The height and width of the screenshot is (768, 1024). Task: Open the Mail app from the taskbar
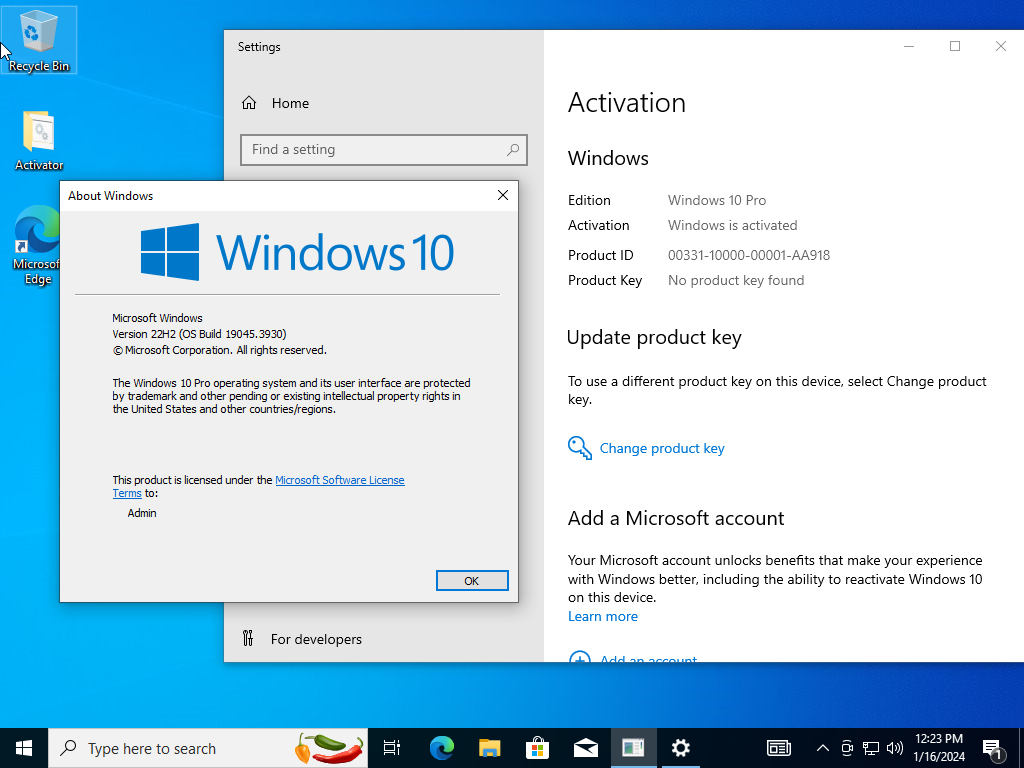[x=586, y=748]
